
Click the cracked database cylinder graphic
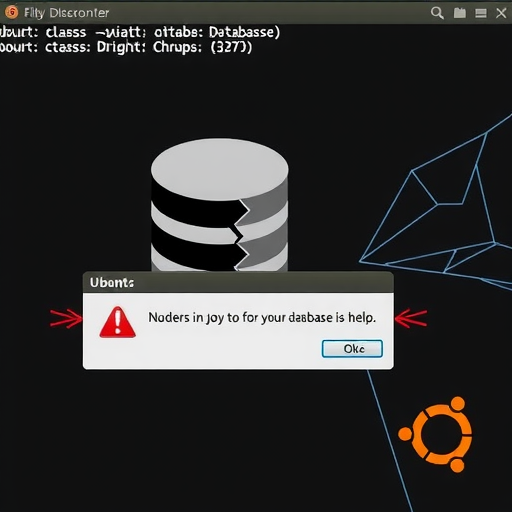pyautogui.click(x=220, y=205)
